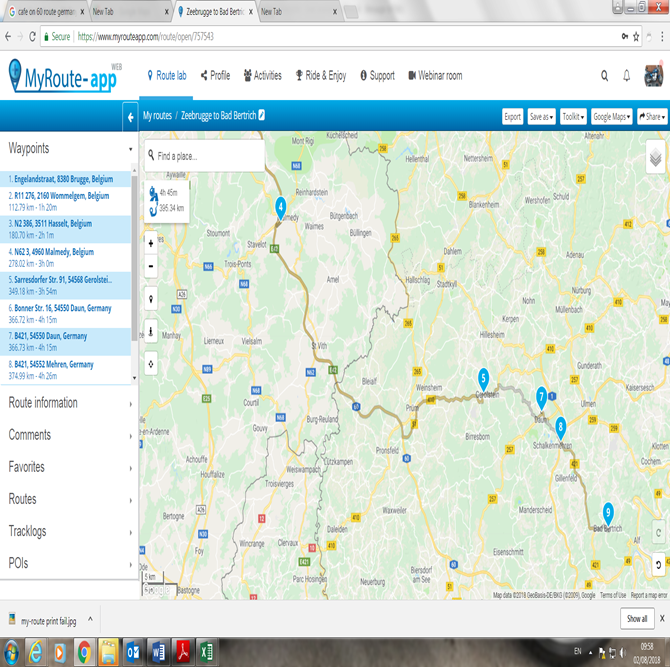Open the map layers selector icon
670x667 pixels.
point(655,157)
